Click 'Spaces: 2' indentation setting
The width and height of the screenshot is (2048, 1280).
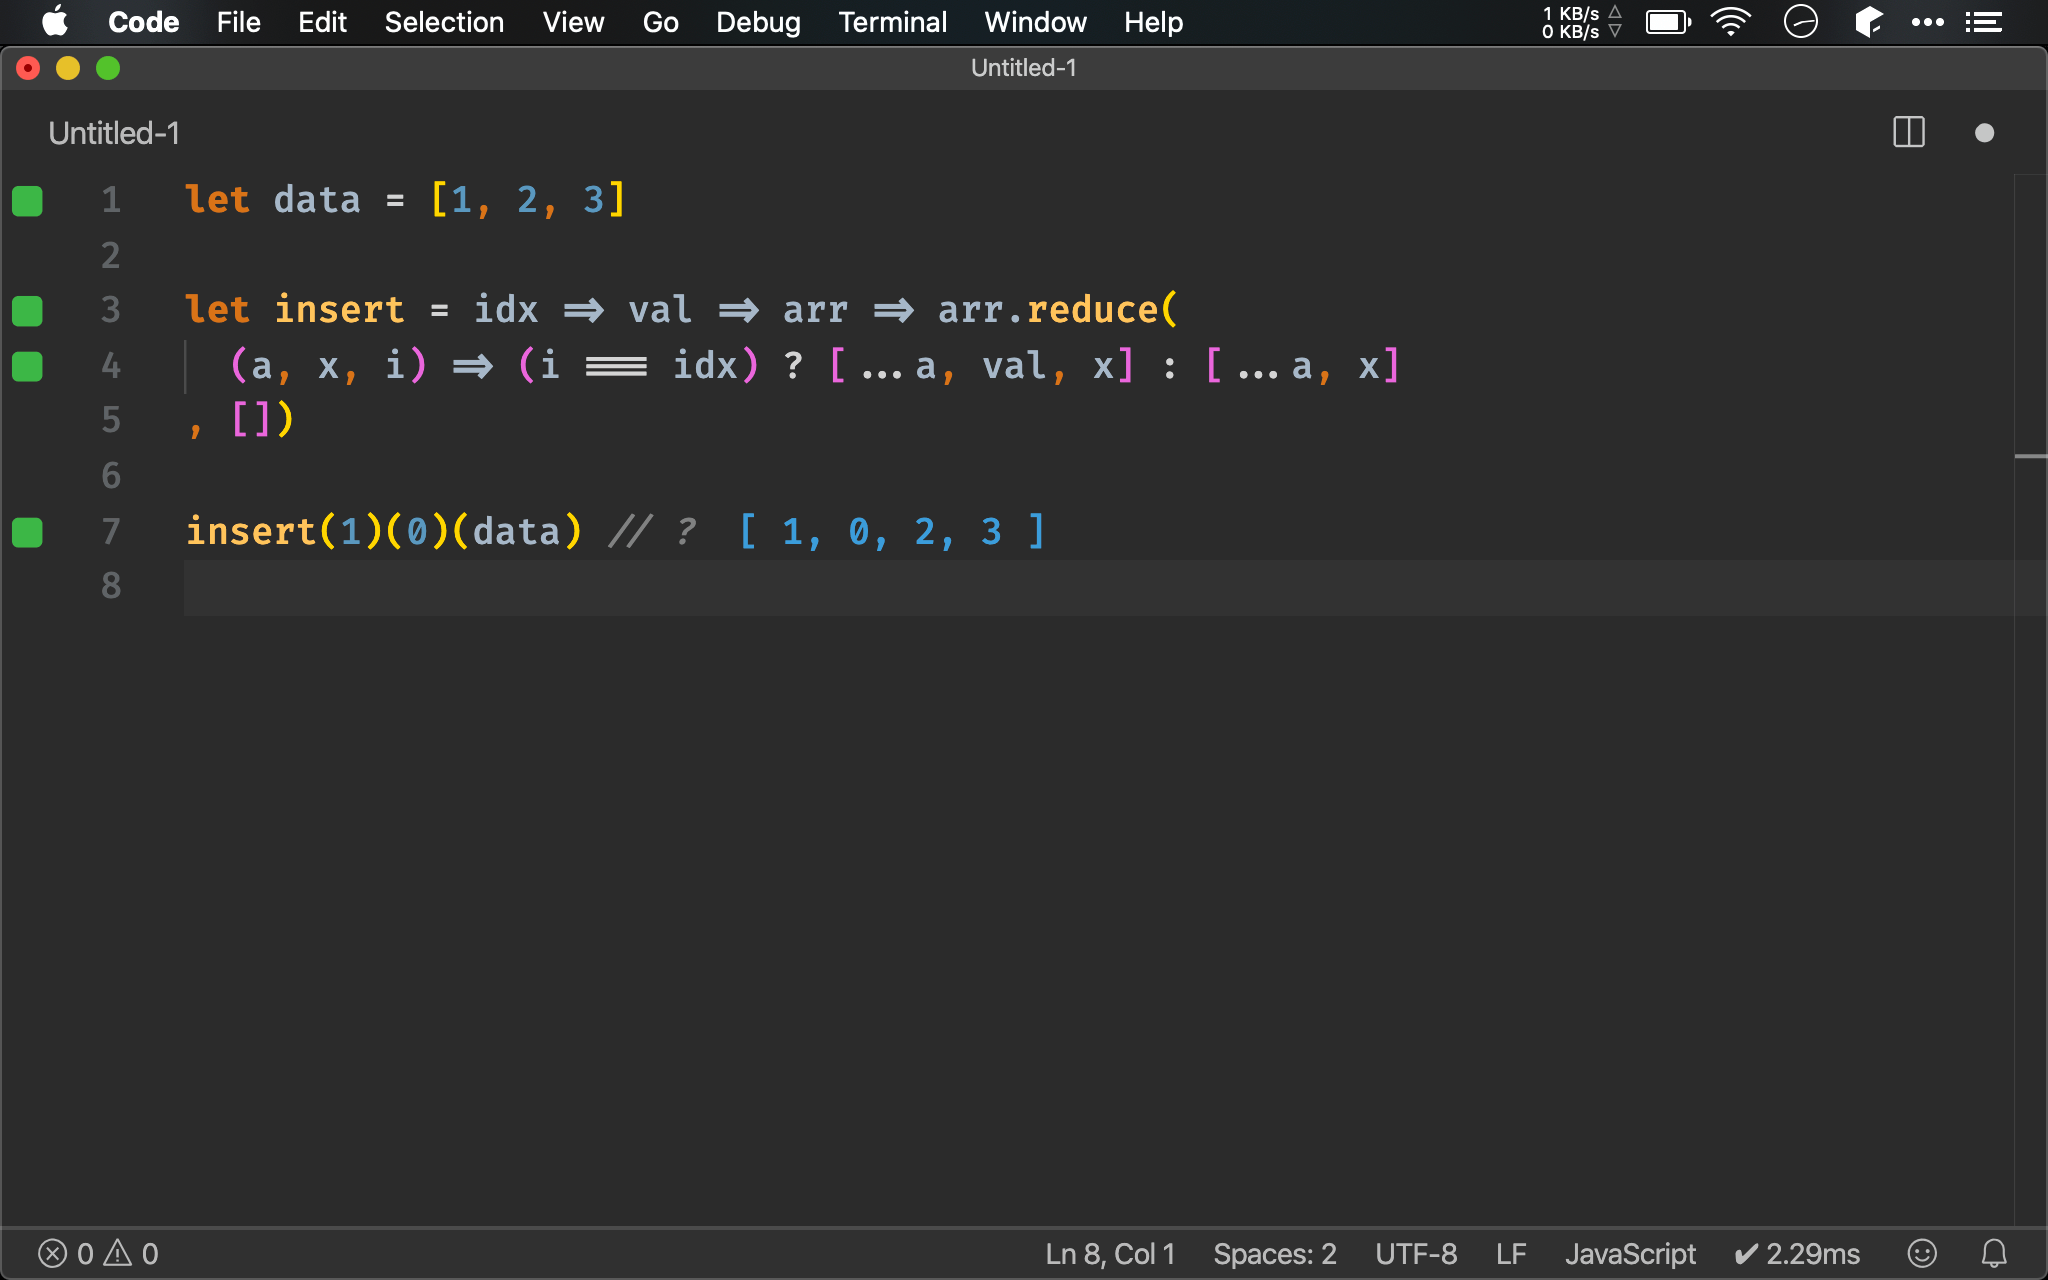pos(1275,1254)
